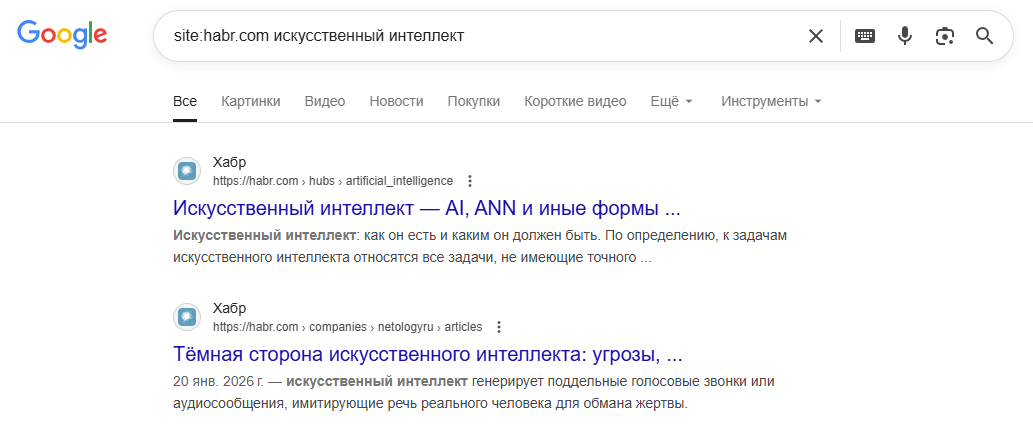1033x425 pixels.
Task: Open result 'Тёмная сторона искусственного интеллекта: угрозы'
Action: (x=428, y=354)
